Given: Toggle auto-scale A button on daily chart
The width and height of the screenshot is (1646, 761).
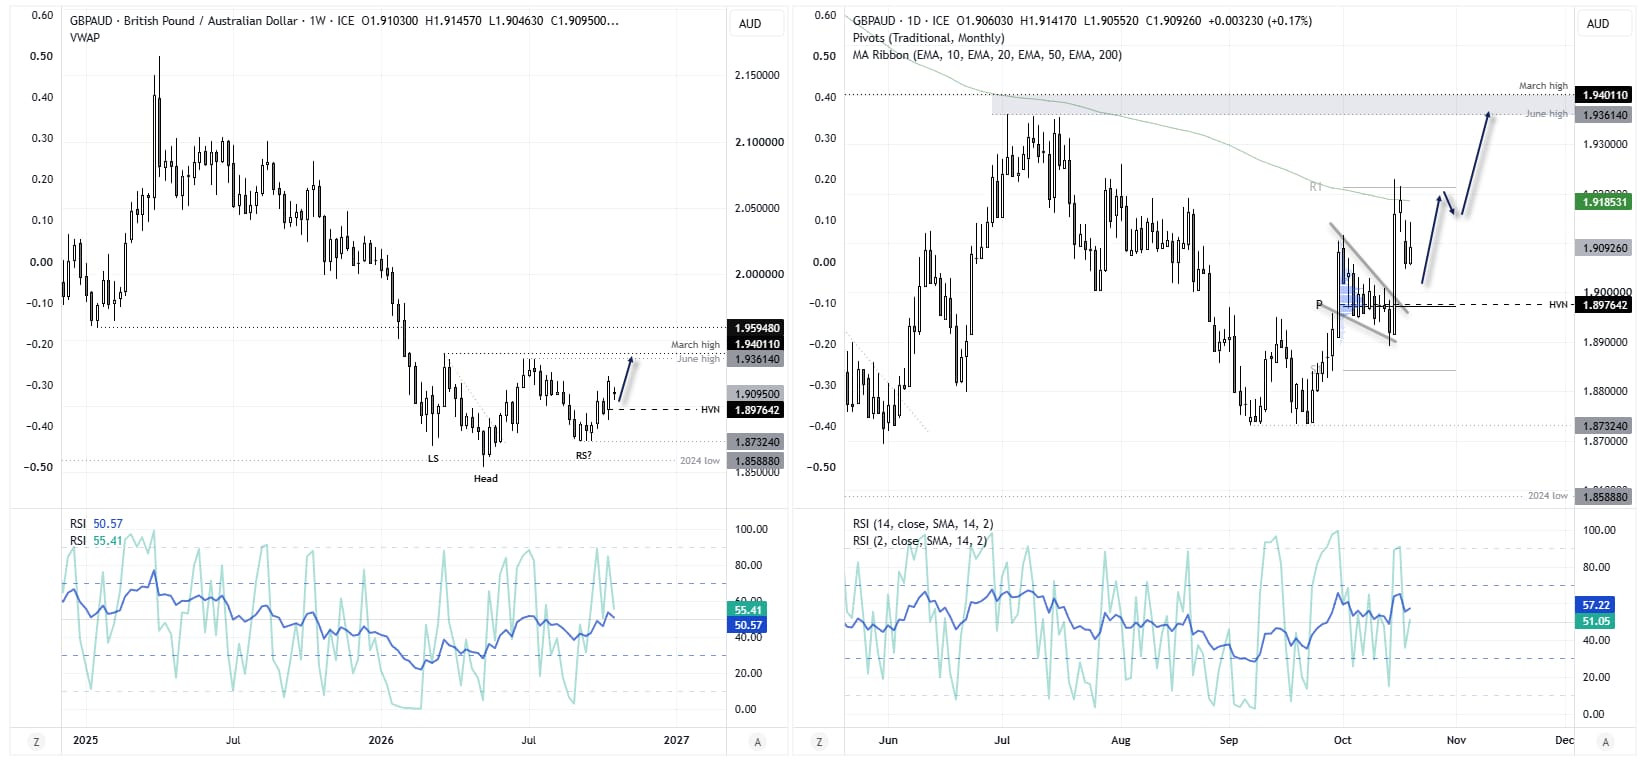Looking at the screenshot, I should (x=1606, y=741).
